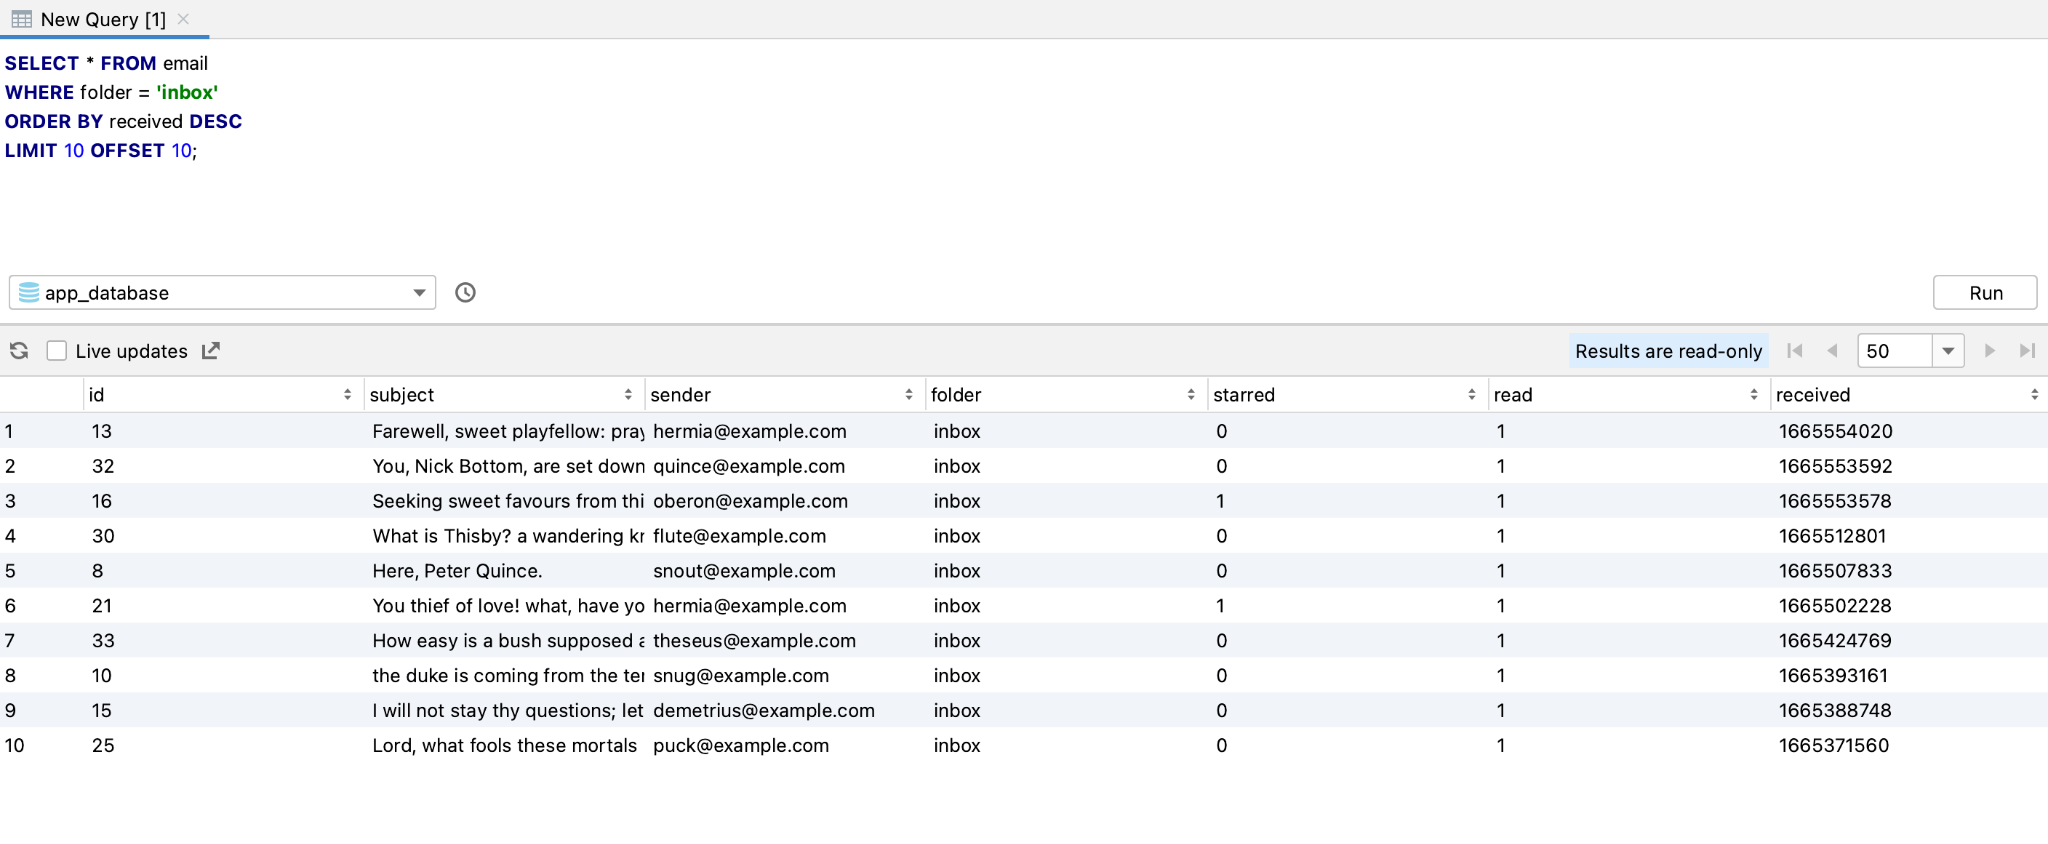
Task: Enable the Live updates checkbox
Action: tap(57, 351)
